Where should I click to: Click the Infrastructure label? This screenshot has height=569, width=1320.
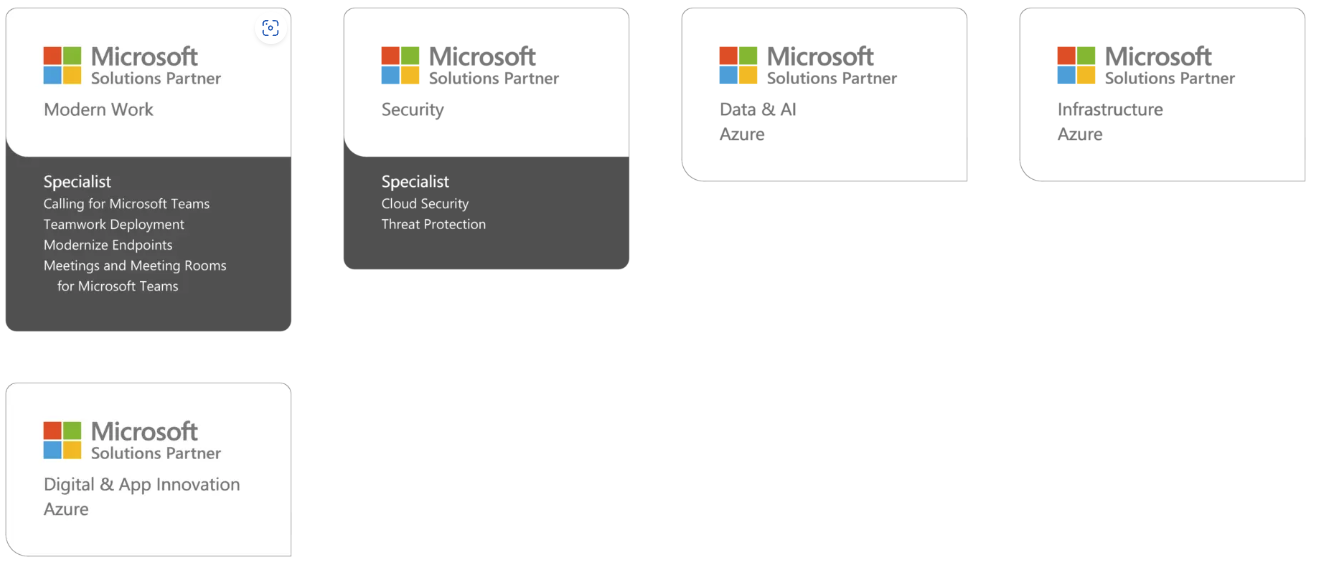pyautogui.click(x=1110, y=110)
